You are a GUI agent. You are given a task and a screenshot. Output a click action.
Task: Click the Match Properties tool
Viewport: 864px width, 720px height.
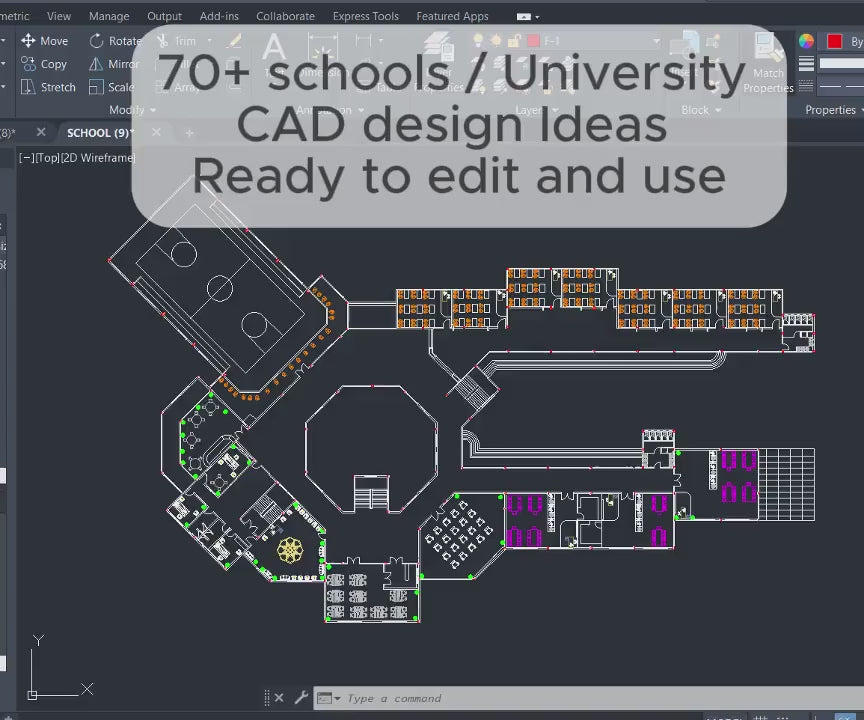pos(768,63)
